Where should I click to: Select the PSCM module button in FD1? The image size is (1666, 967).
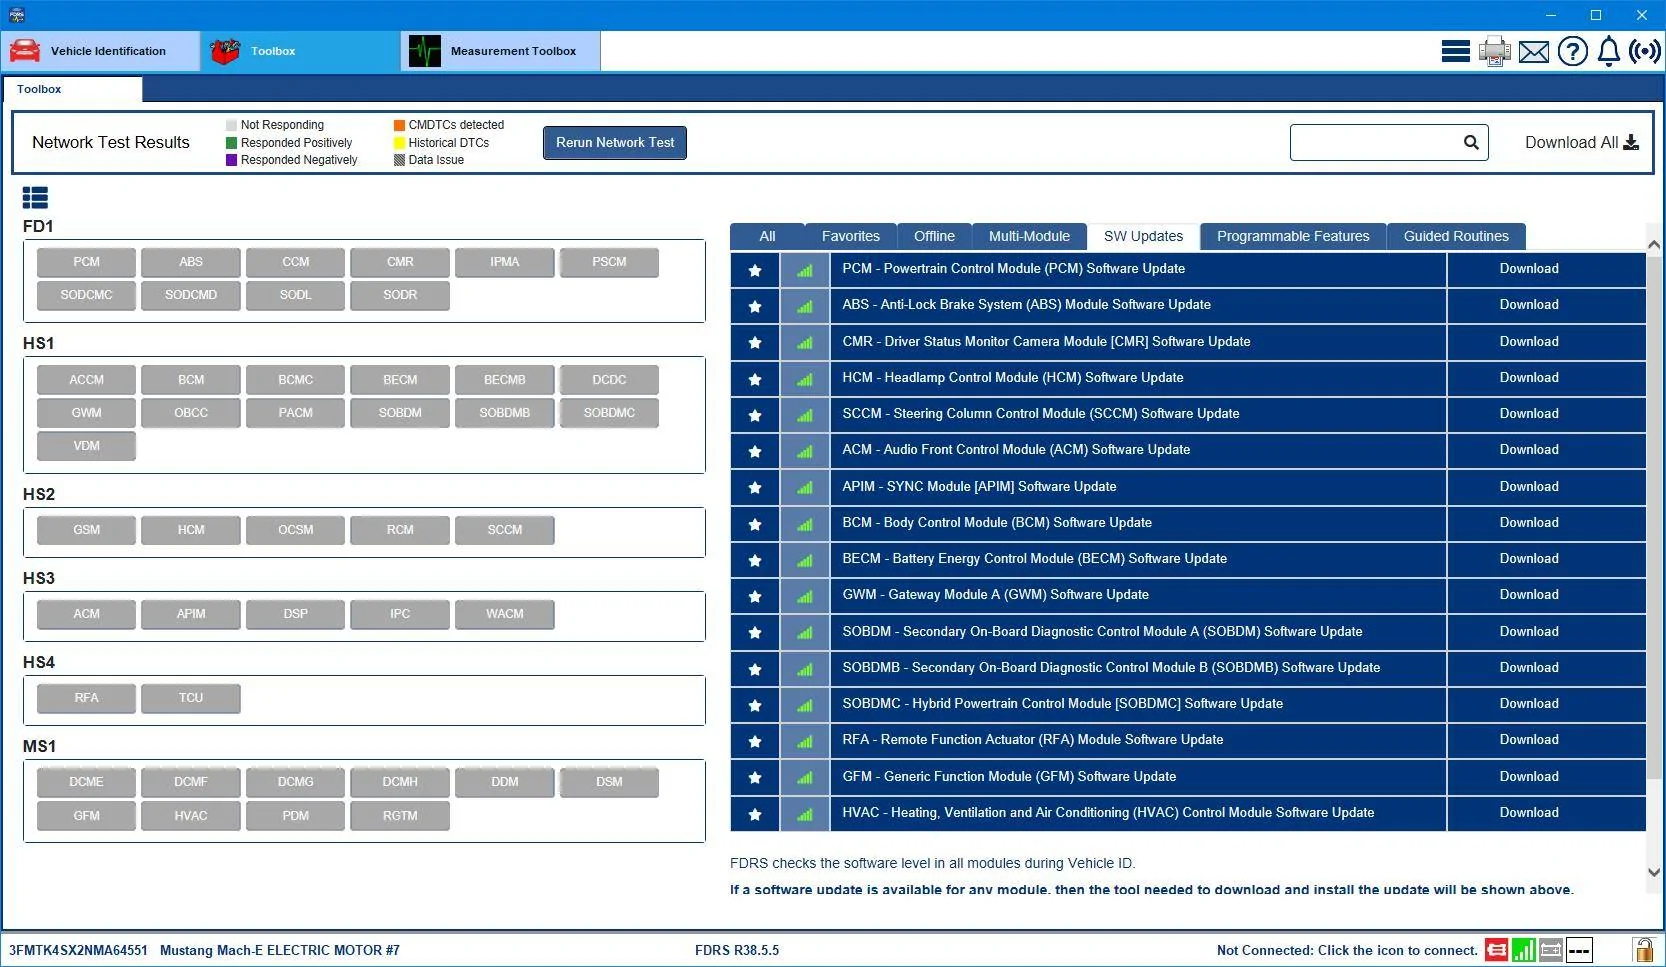pos(609,263)
